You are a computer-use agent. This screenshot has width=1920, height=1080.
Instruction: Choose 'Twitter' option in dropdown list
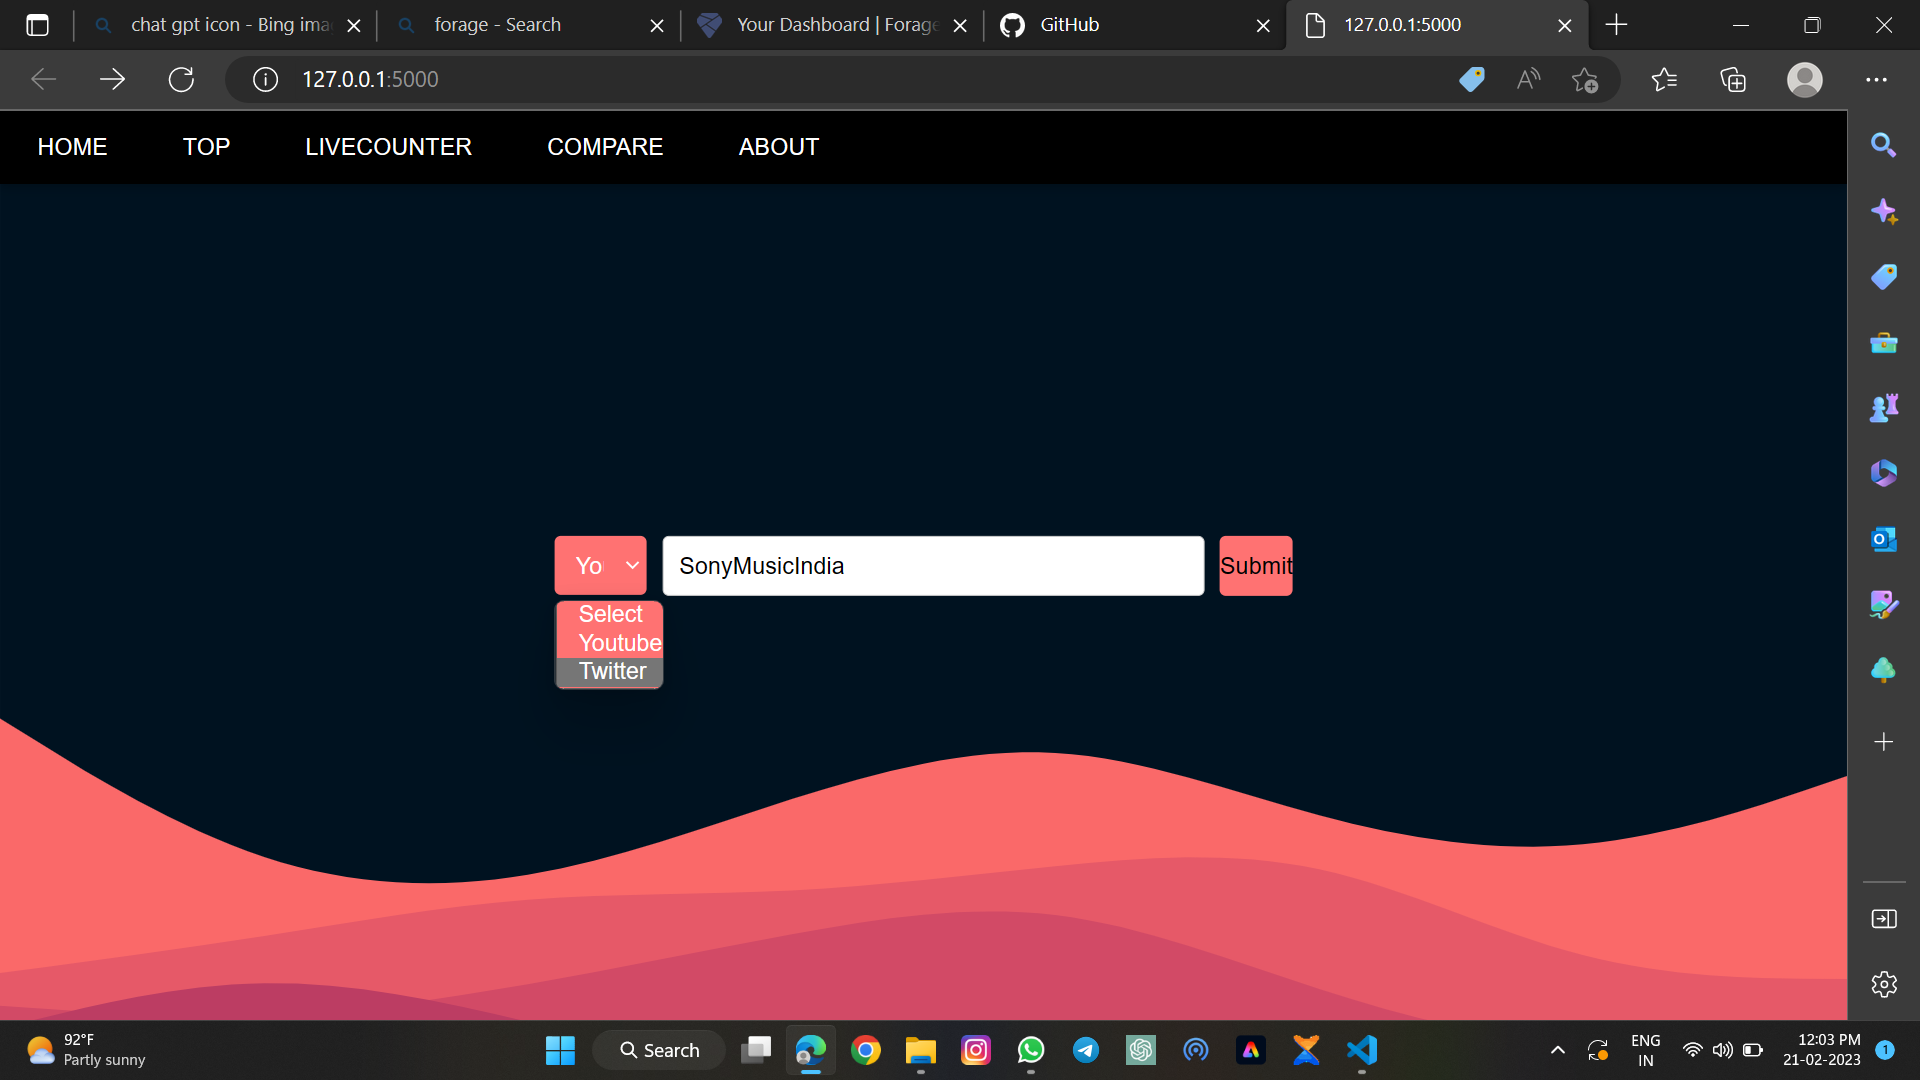(610, 671)
